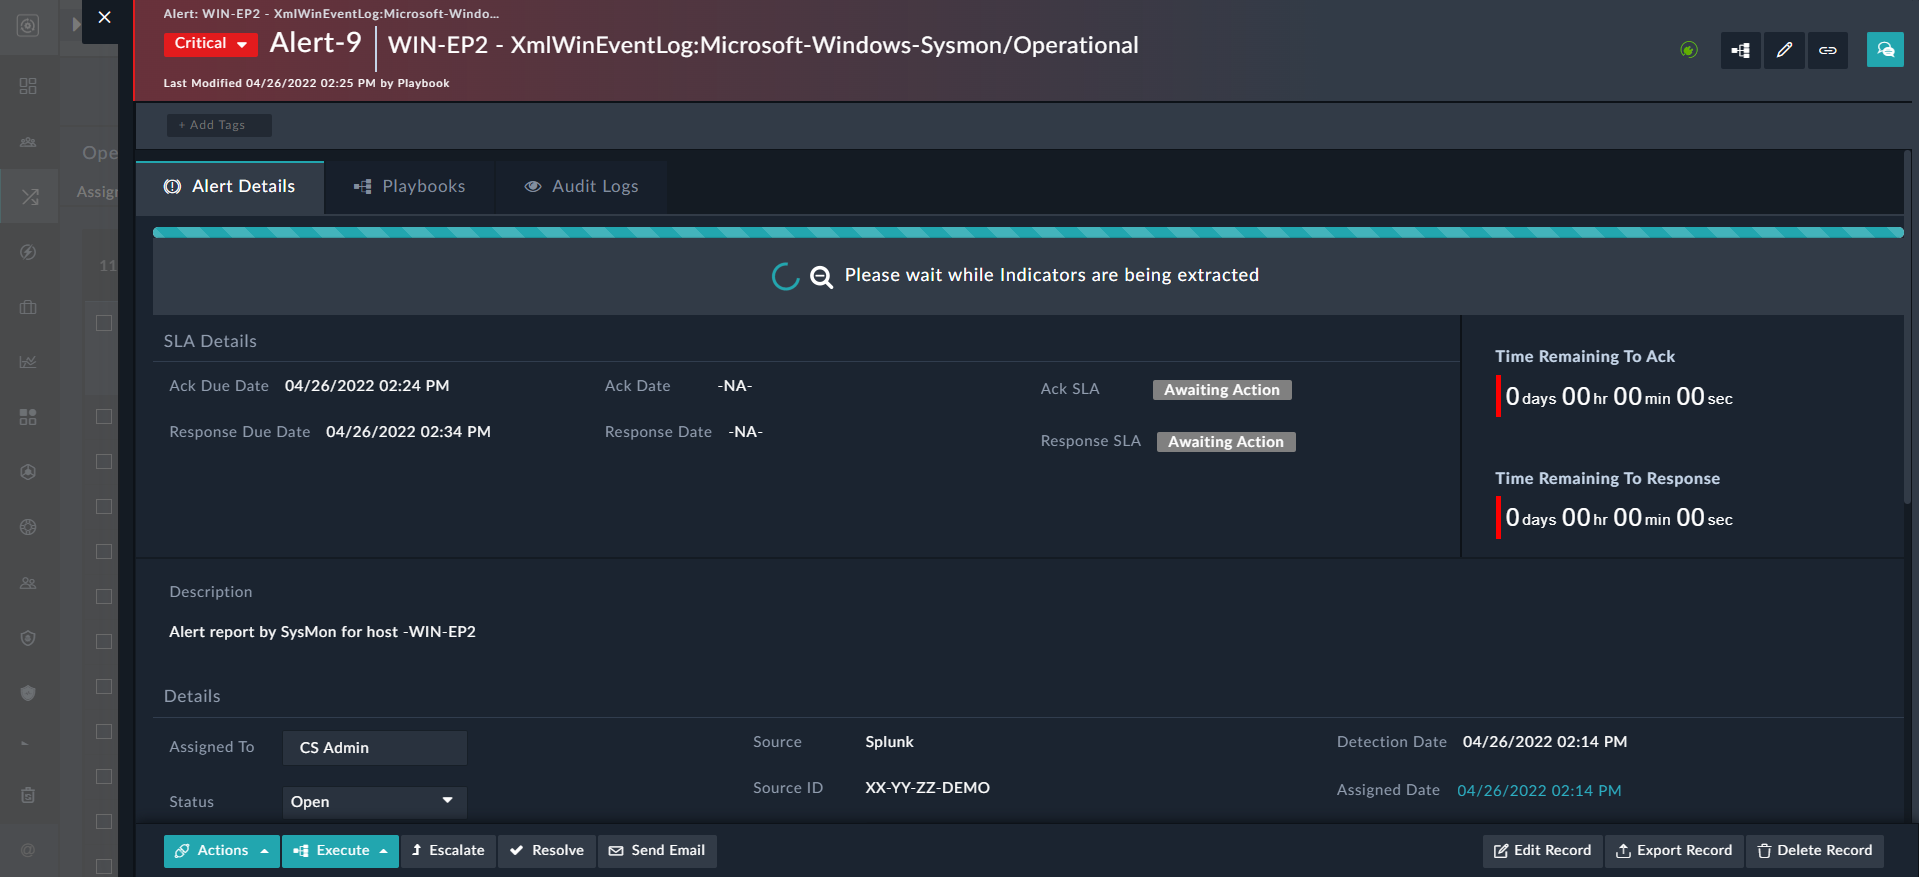The width and height of the screenshot is (1919, 877).
Task: Open the Audit Logs tab
Action: coord(582,187)
